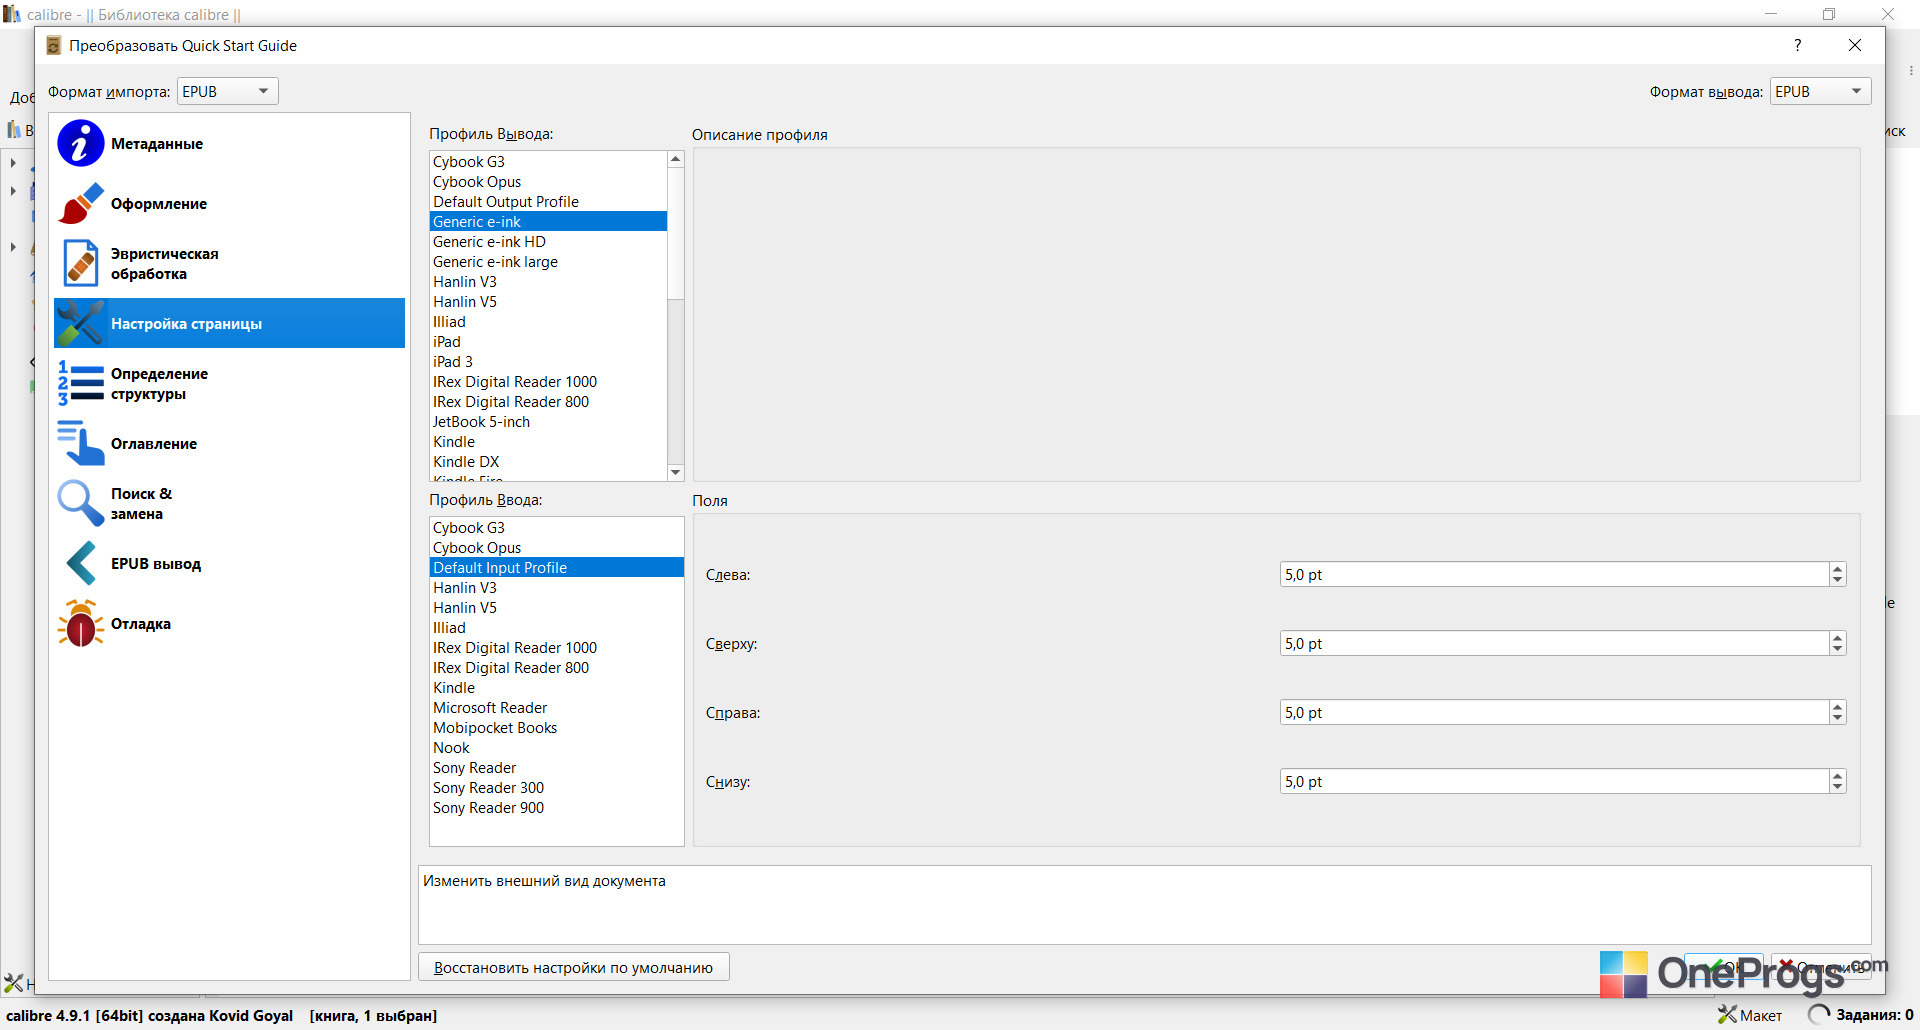Click the Снизу margin input field
This screenshot has width=1920, height=1030.
click(1555, 781)
